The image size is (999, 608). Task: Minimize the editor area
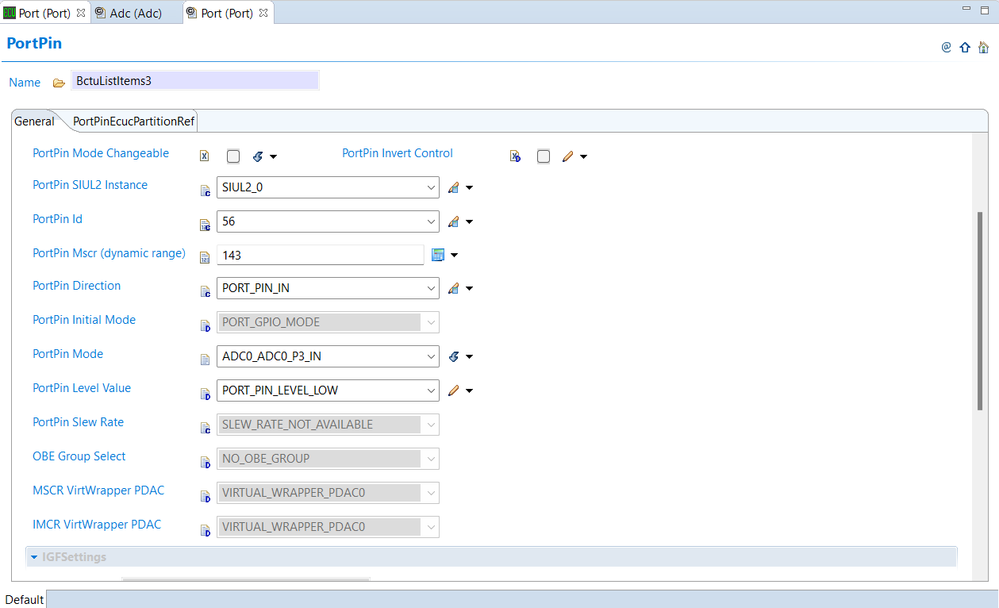(967, 9)
